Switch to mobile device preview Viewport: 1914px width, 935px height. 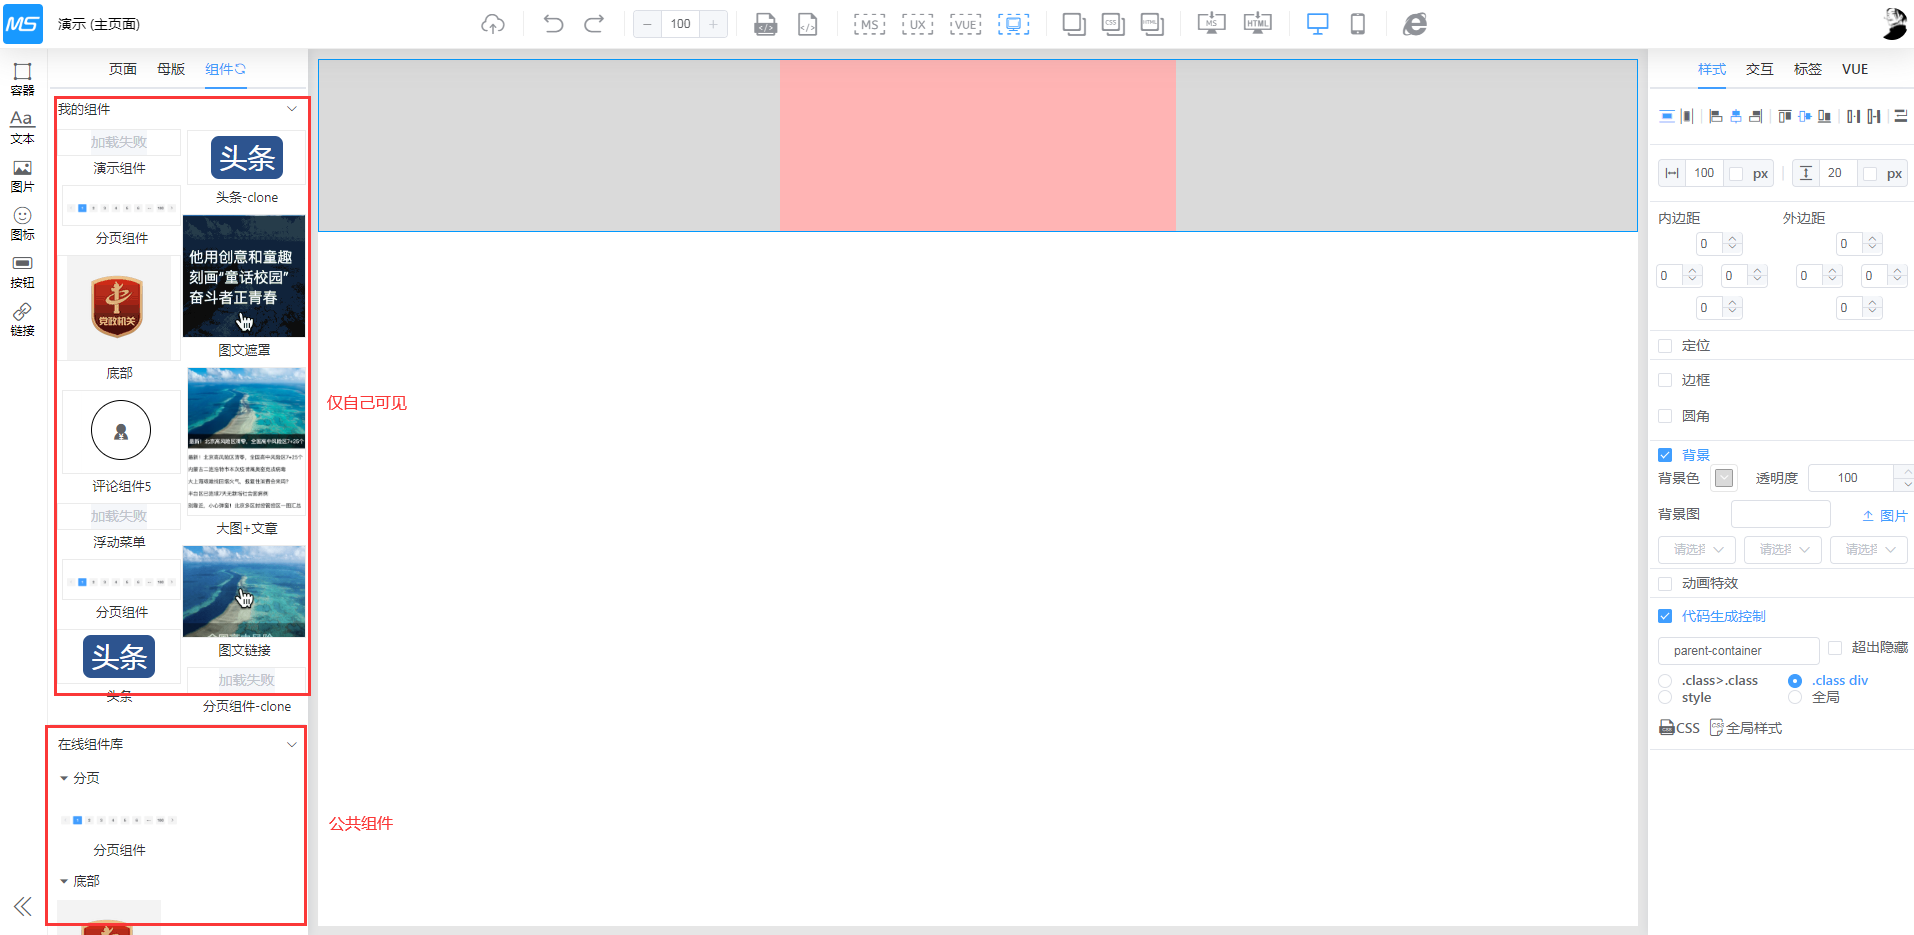pyautogui.click(x=1357, y=24)
